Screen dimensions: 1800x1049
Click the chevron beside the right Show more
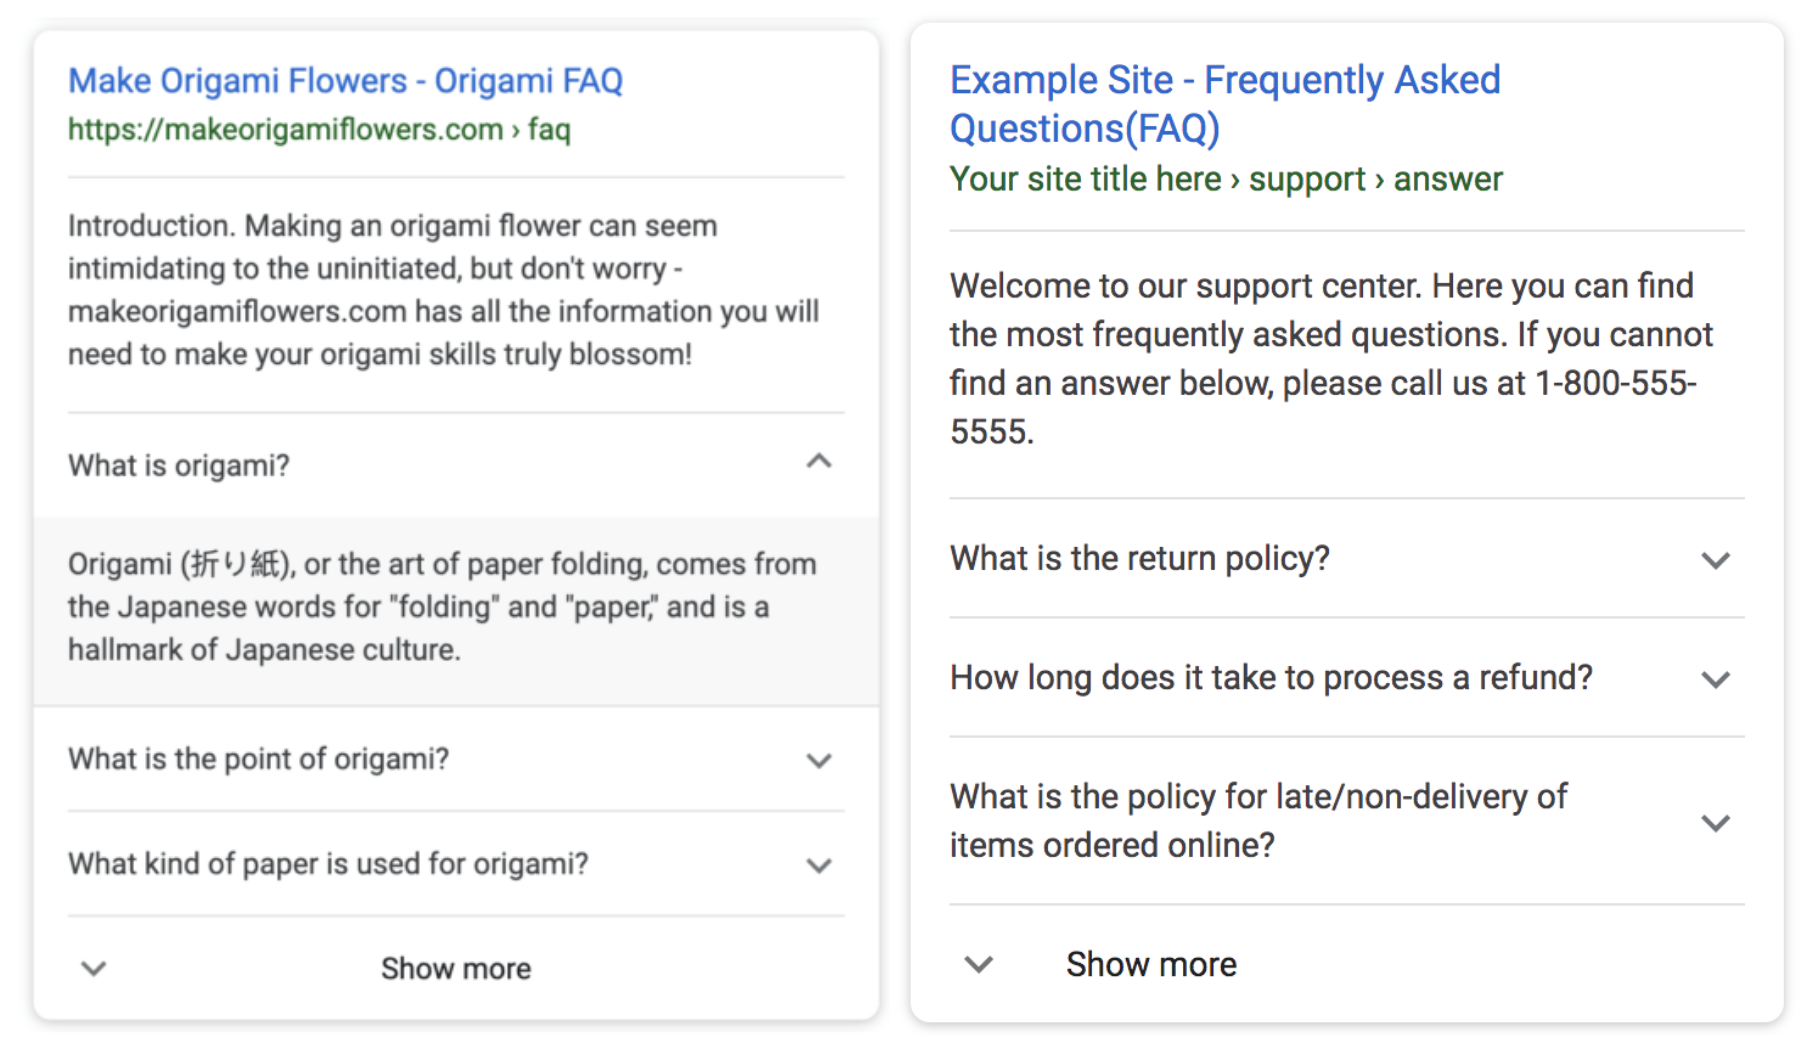[x=977, y=963]
